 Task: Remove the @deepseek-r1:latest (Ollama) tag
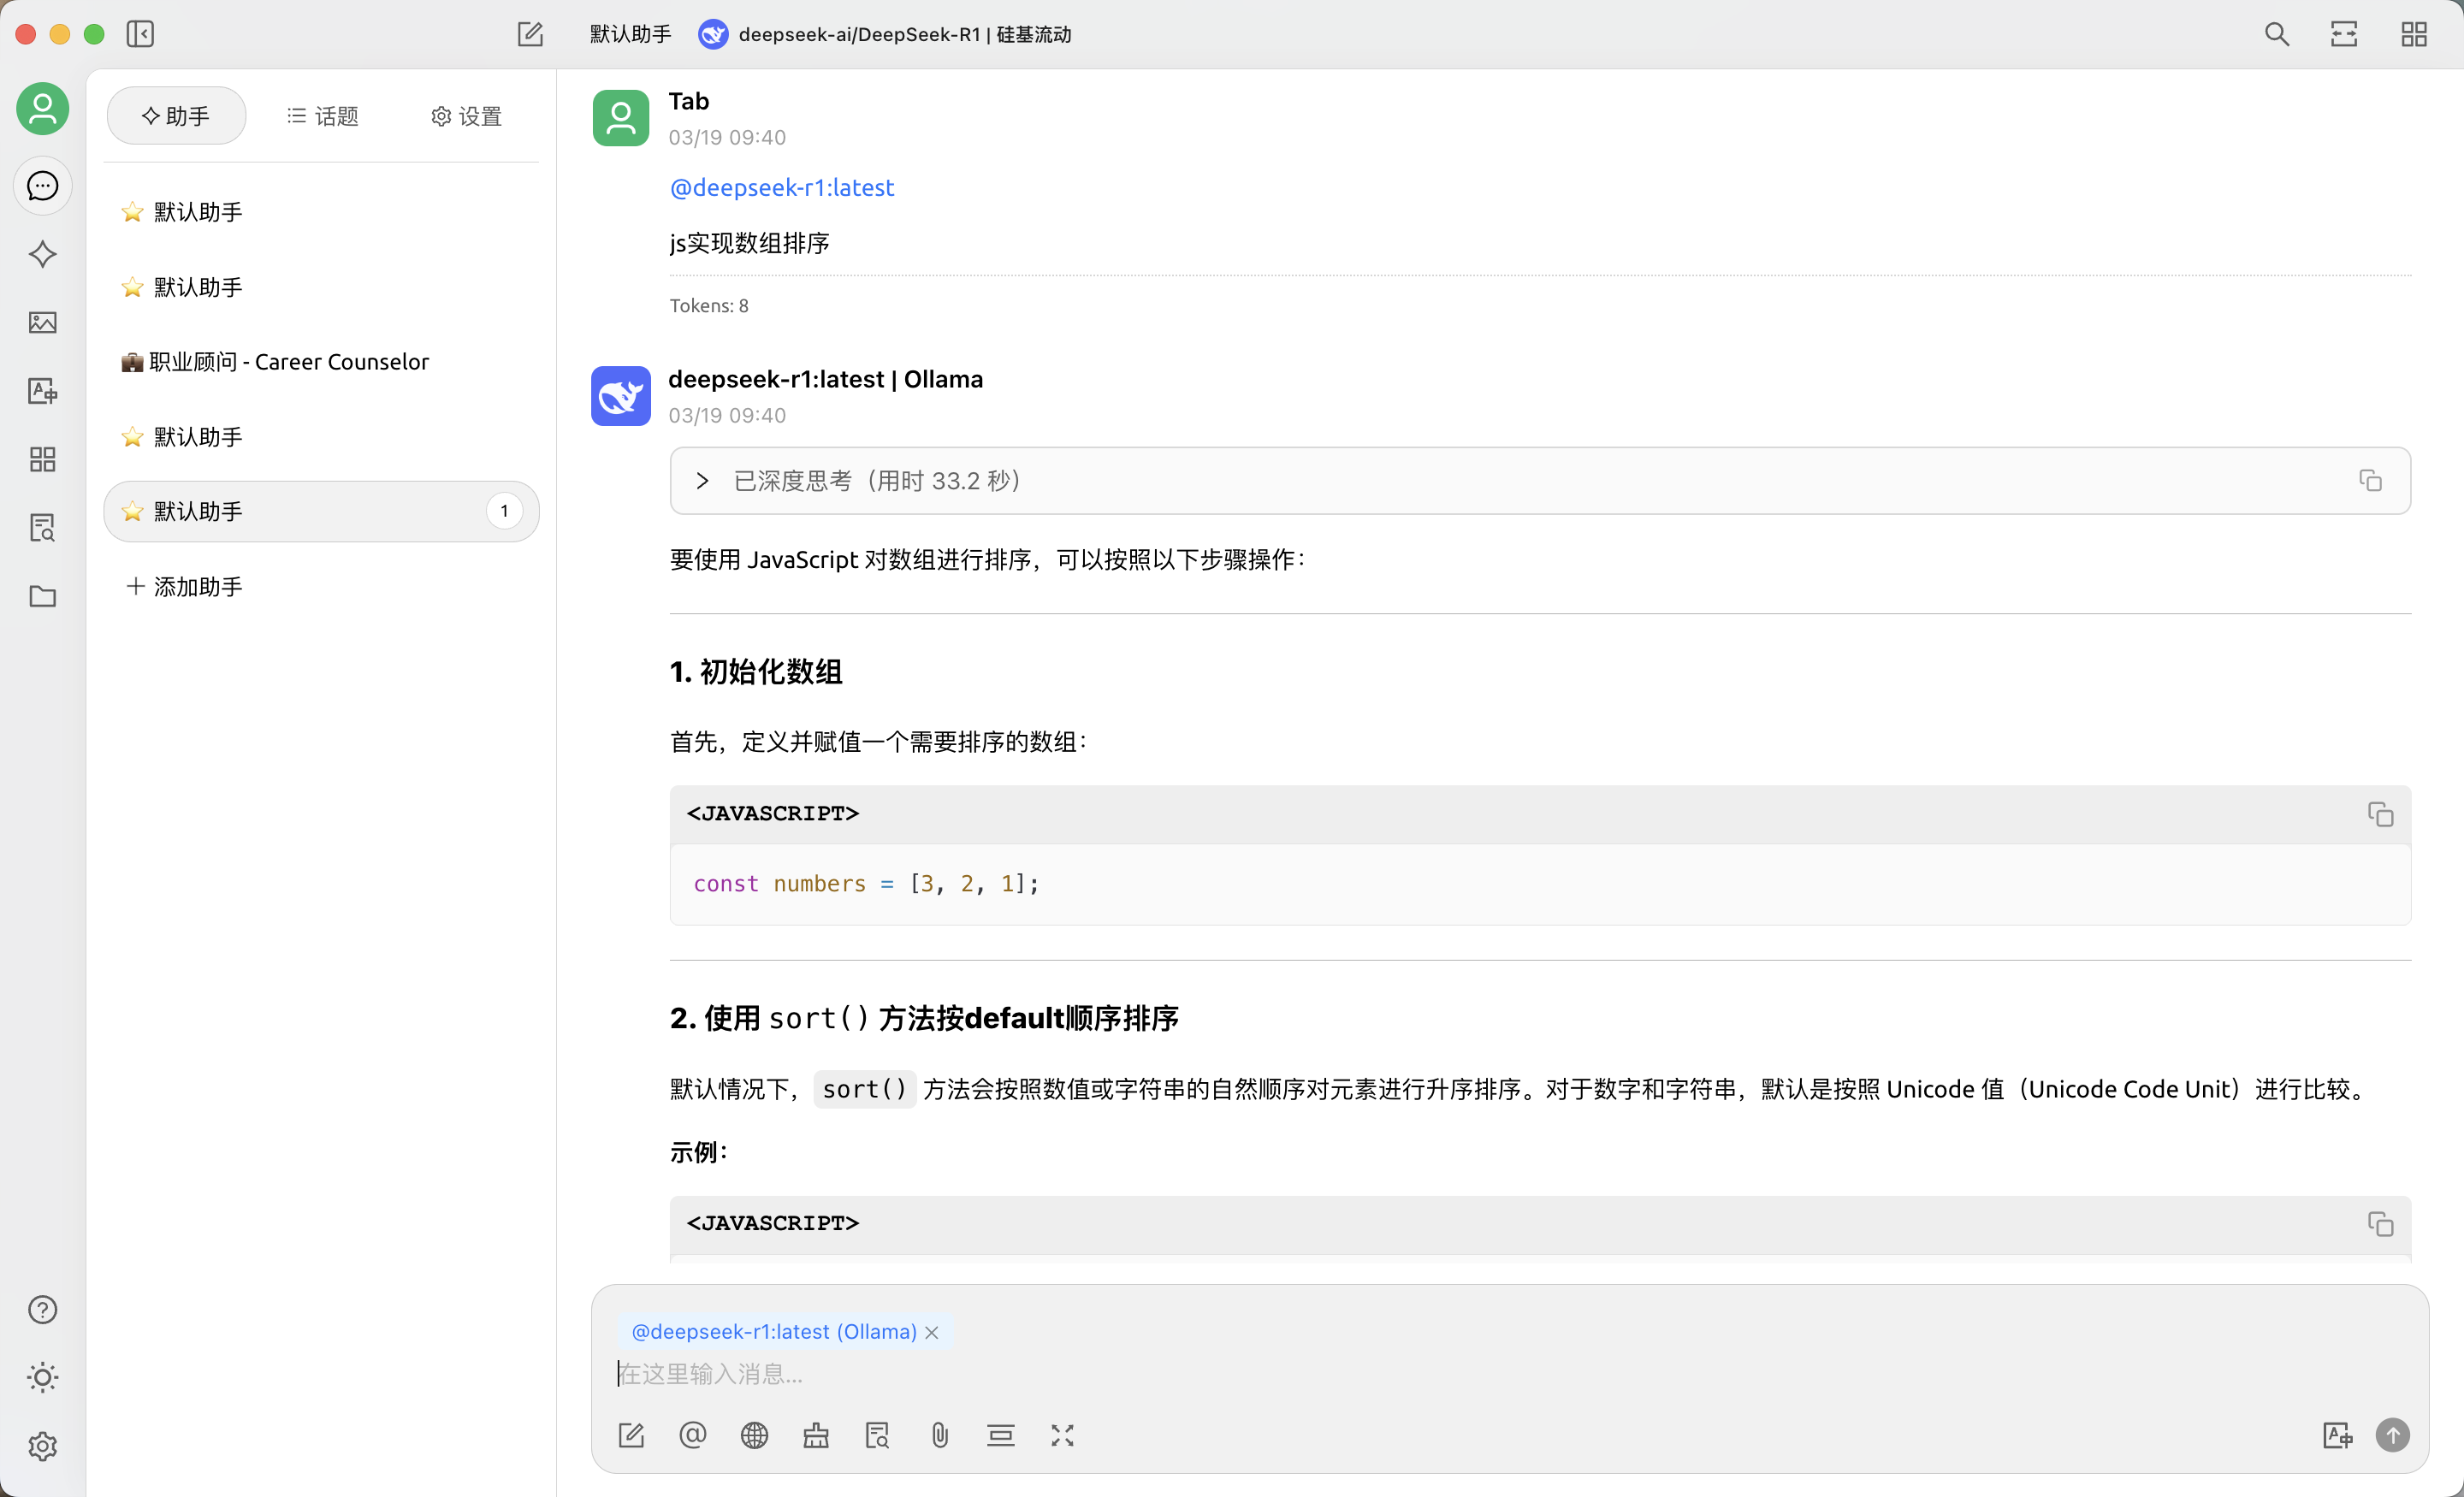pos(932,1332)
